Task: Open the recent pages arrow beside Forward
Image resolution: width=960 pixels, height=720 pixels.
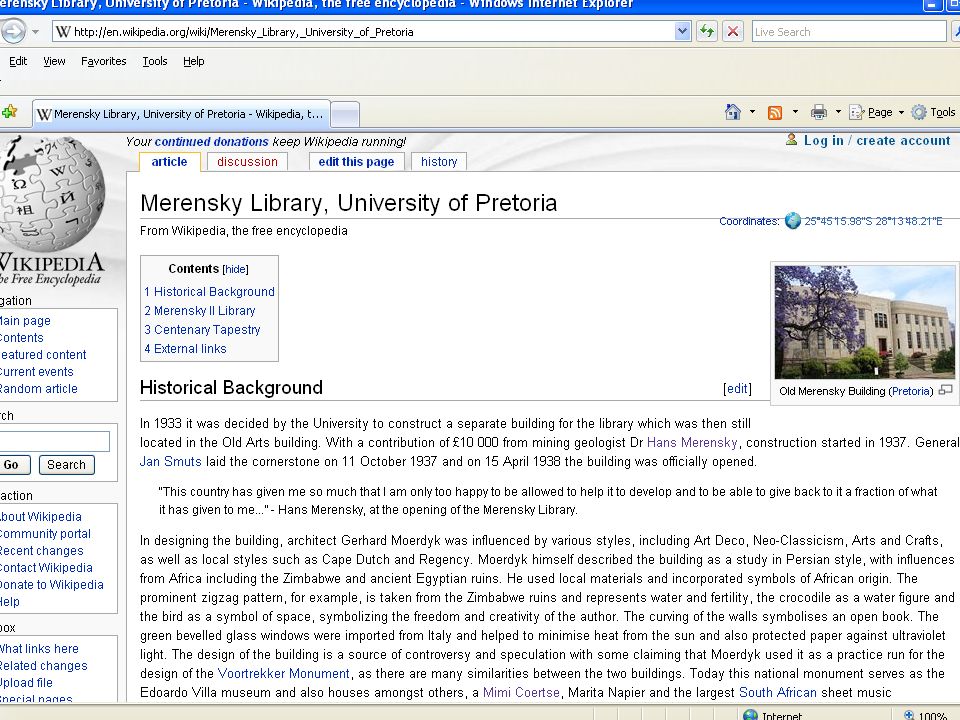Action: (36, 32)
